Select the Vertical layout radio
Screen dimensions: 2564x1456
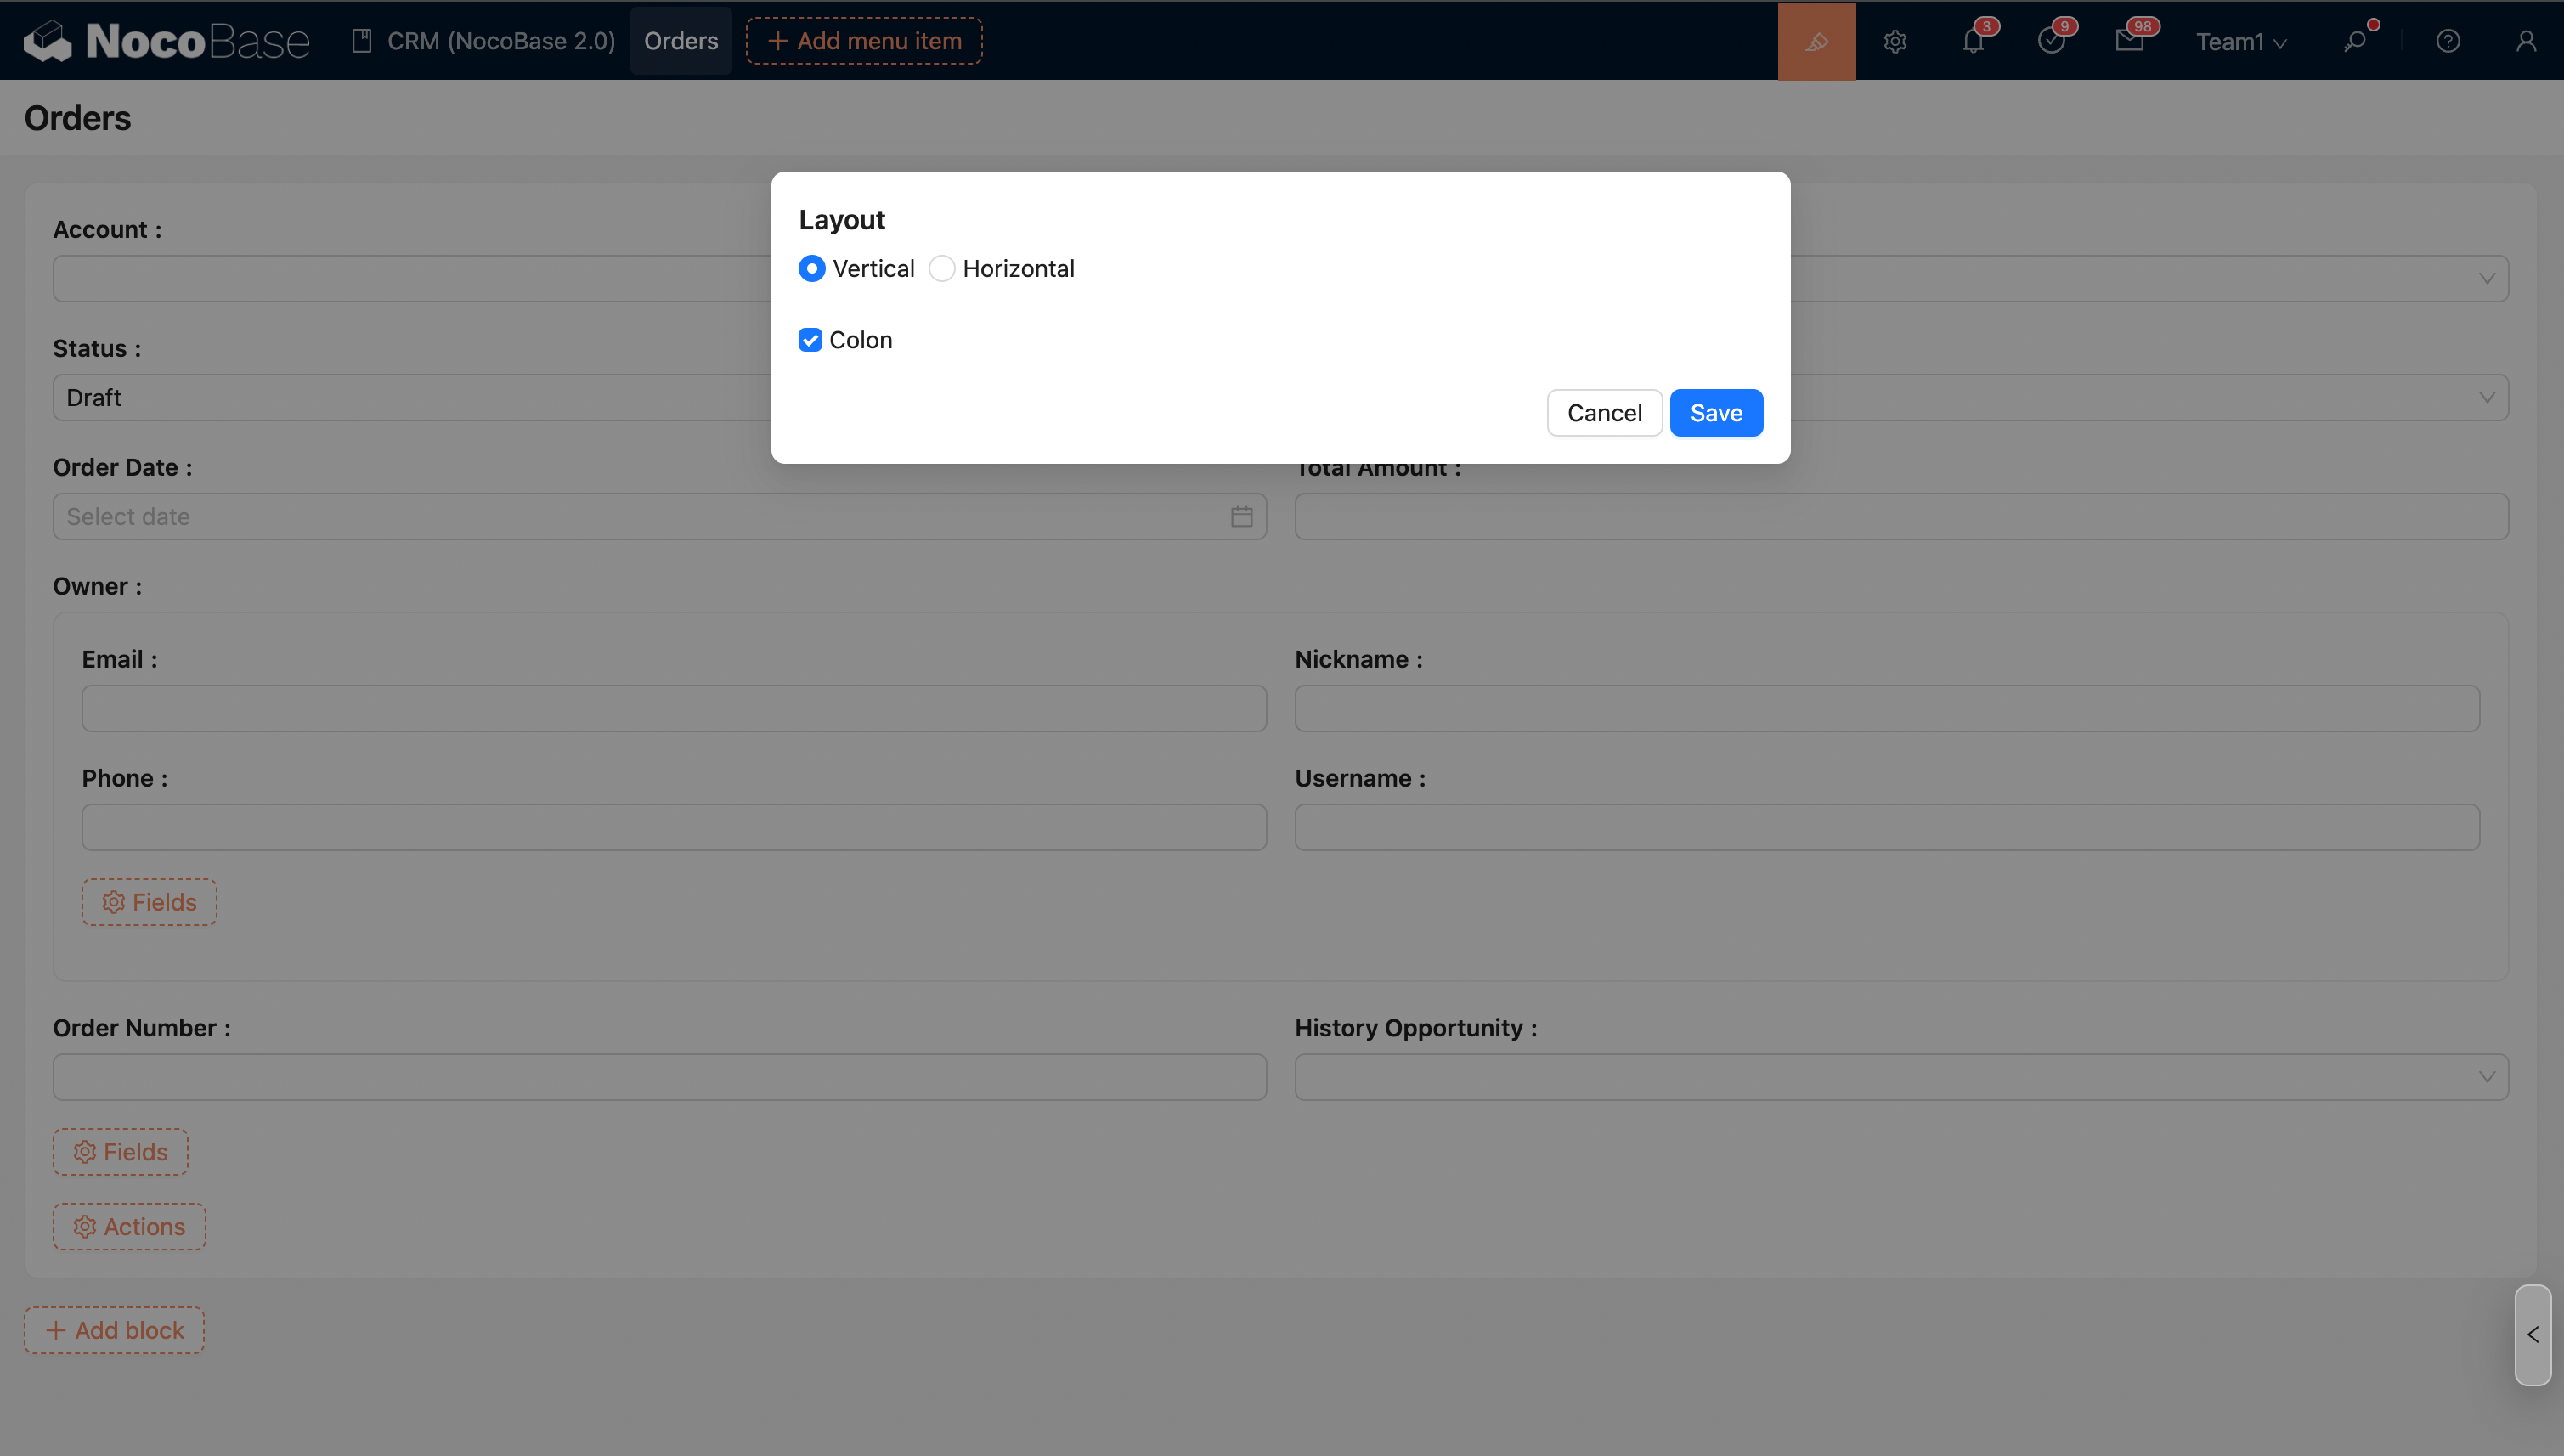click(x=812, y=269)
